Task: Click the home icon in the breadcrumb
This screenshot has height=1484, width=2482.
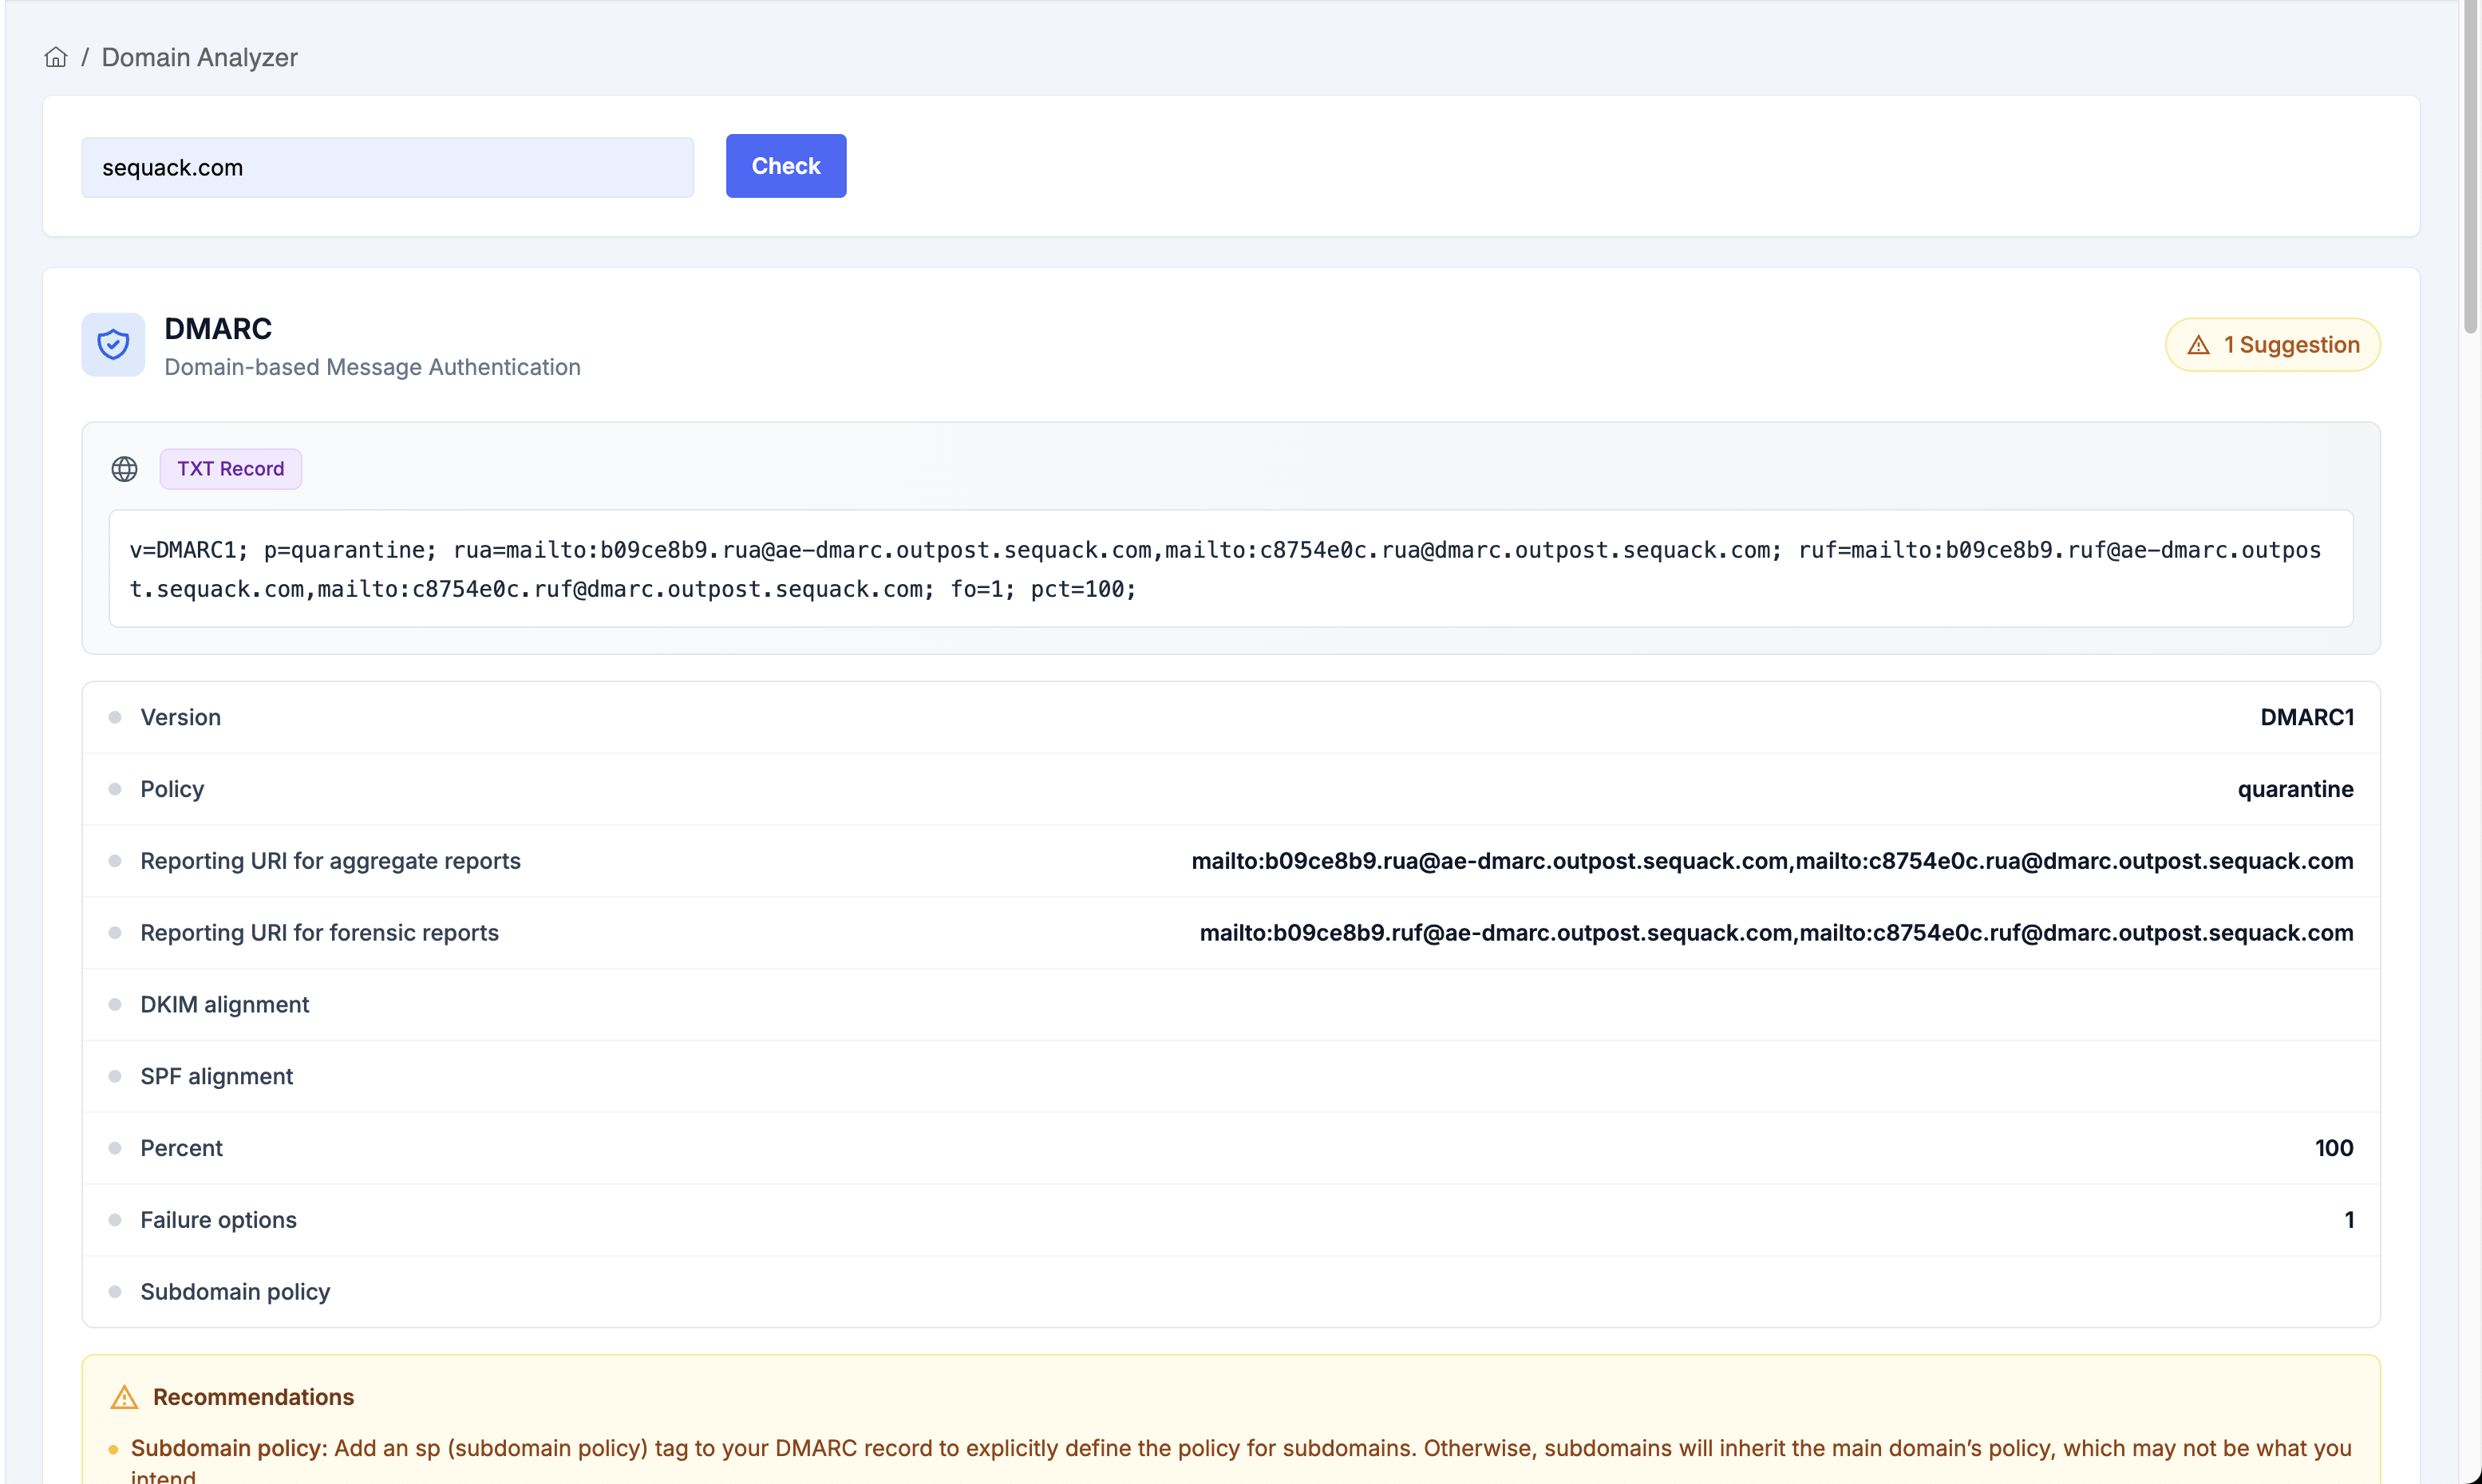Action: click(55, 57)
